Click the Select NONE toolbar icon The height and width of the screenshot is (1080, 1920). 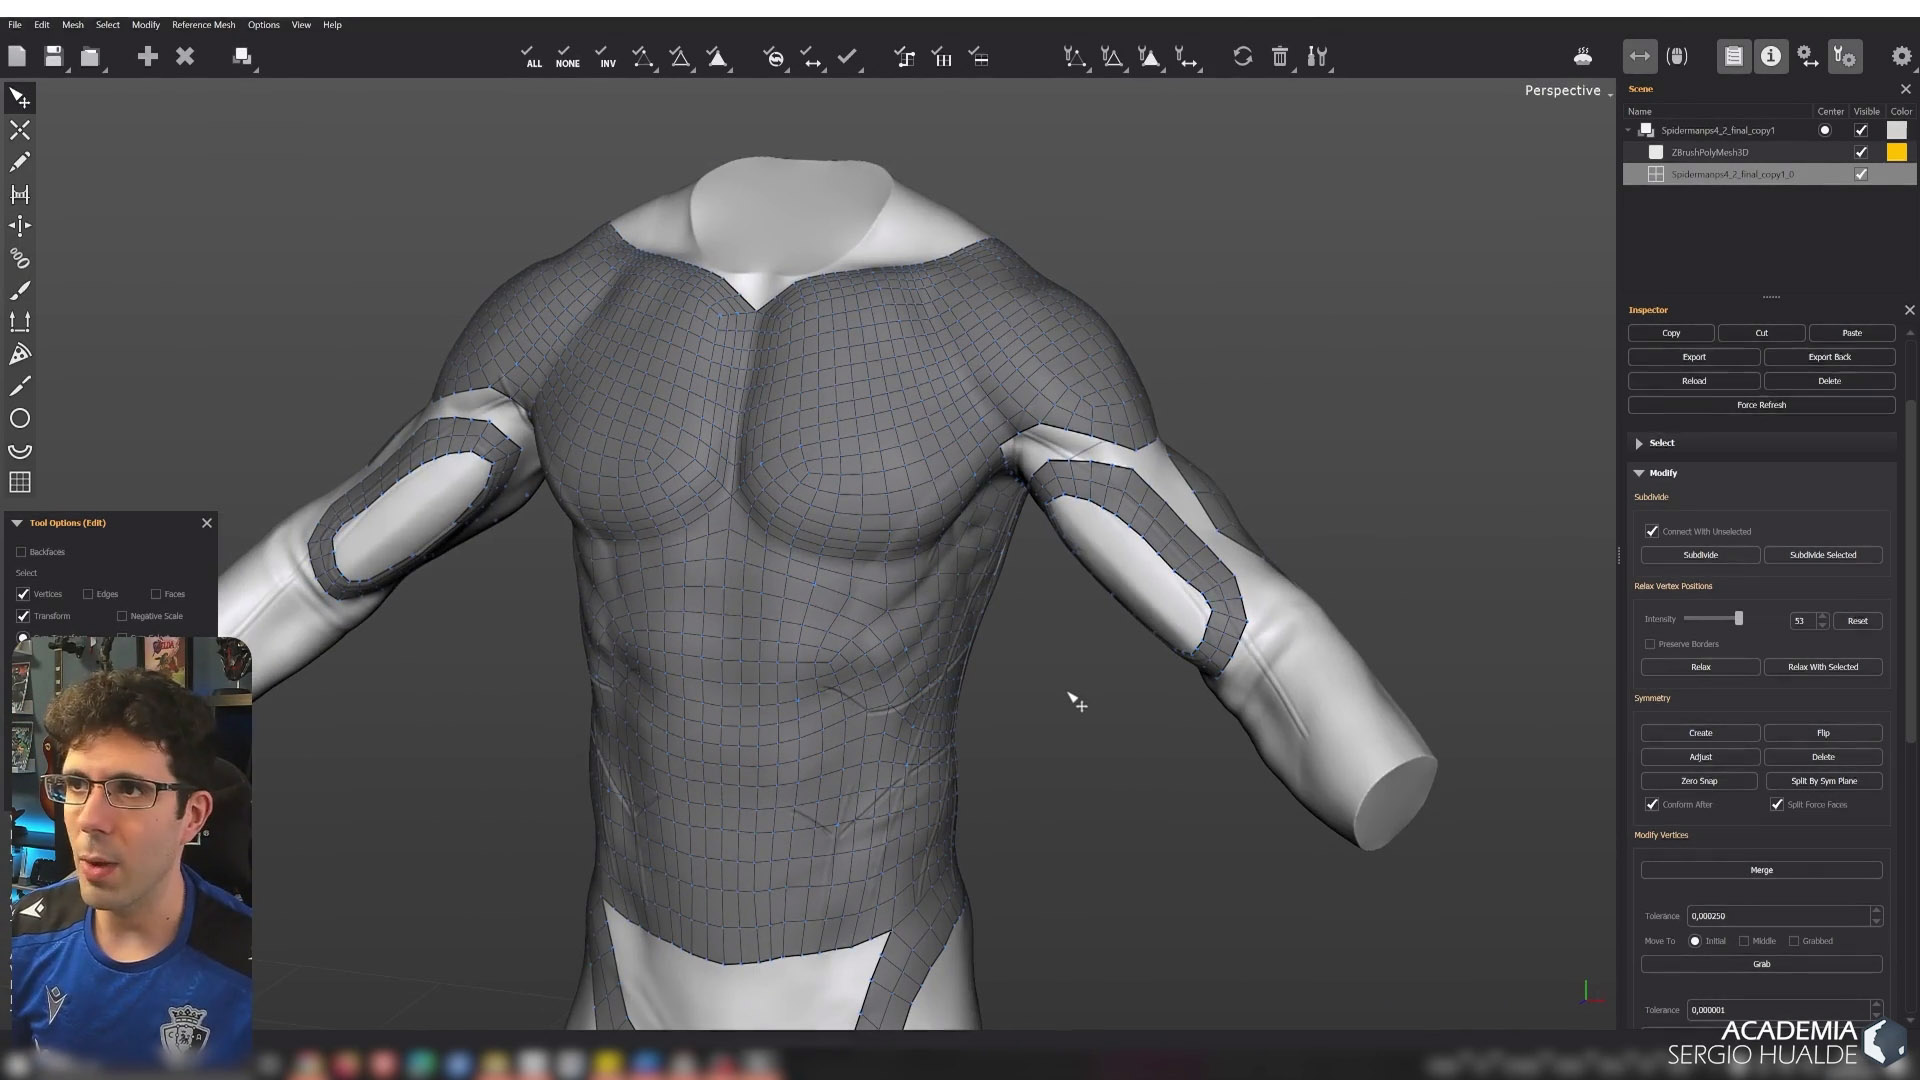pos(567,57)
